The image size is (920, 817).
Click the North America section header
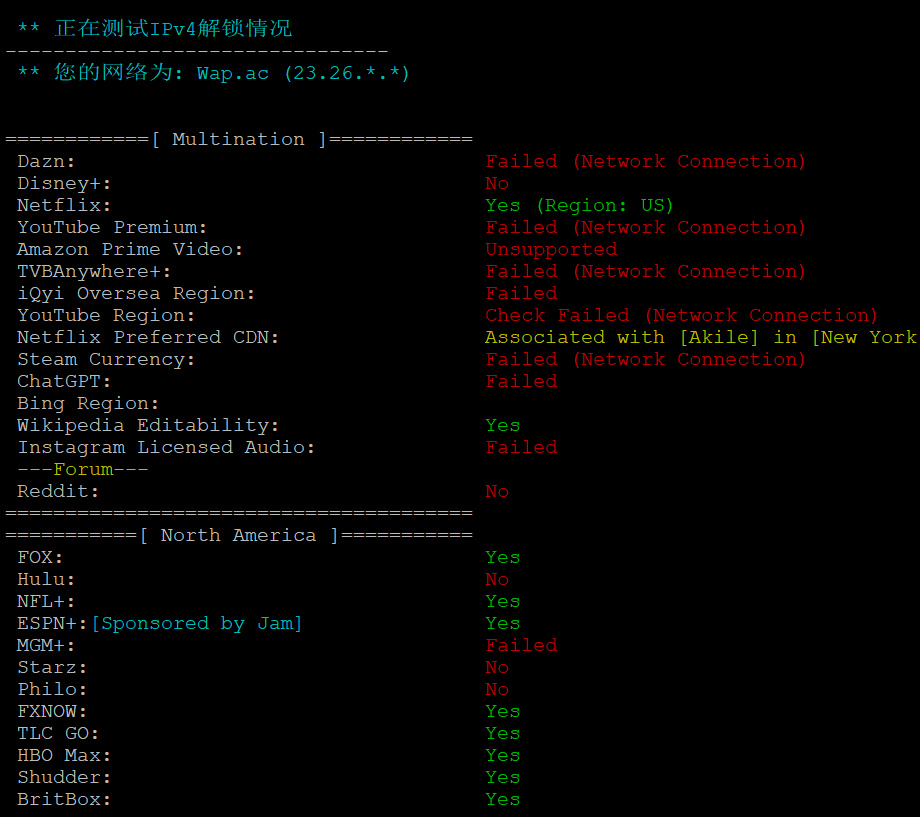point(238,535)
